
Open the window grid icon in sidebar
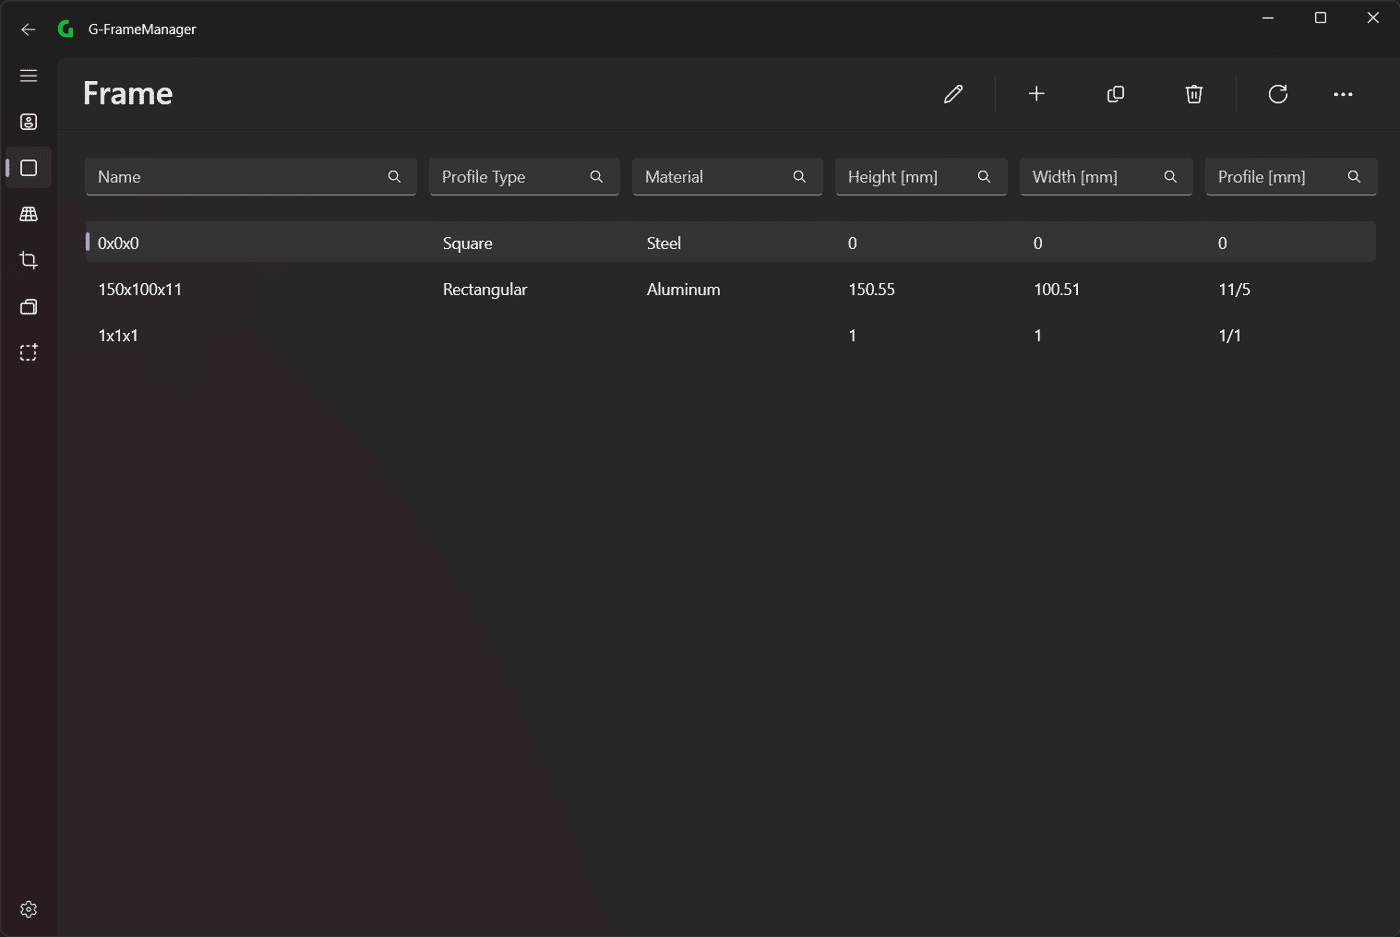(29, 214)
